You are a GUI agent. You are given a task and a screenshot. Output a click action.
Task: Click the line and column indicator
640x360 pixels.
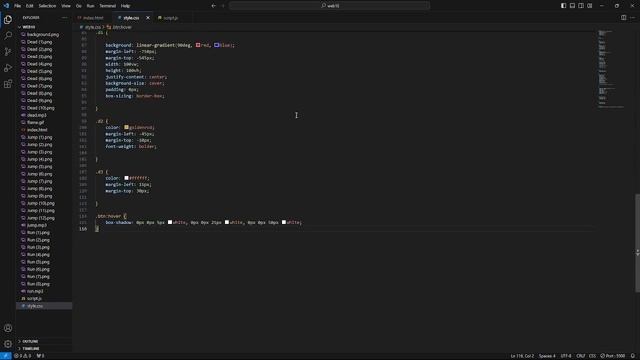tap(522, 356)
